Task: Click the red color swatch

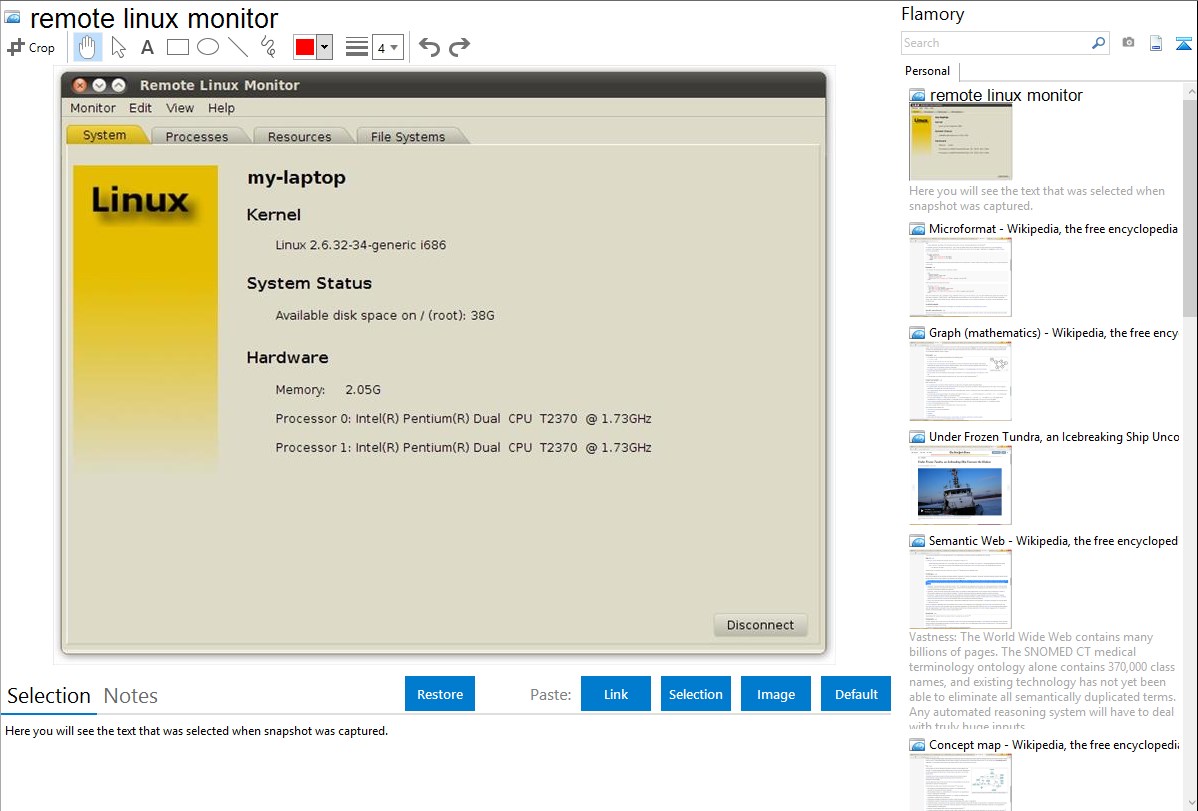Action: 304,47
